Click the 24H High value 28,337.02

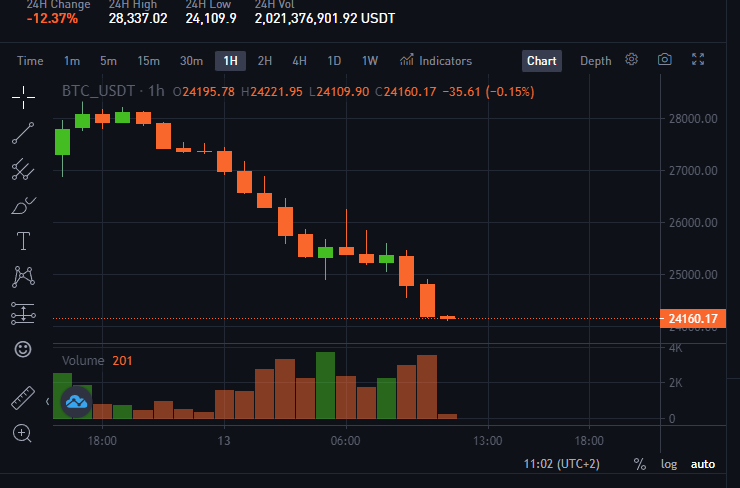(x=138, y=18)
